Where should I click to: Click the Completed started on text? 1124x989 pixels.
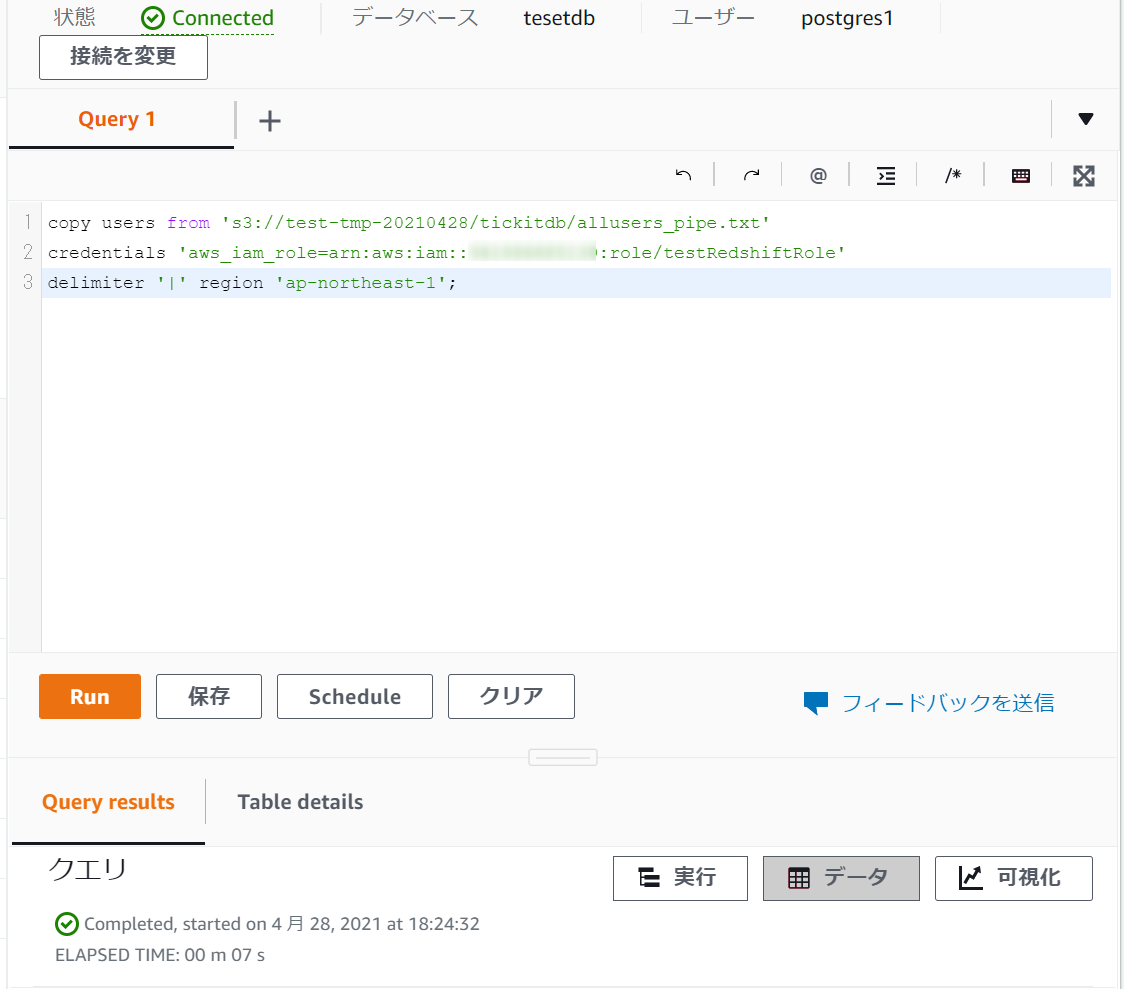(x=282, y=924)
